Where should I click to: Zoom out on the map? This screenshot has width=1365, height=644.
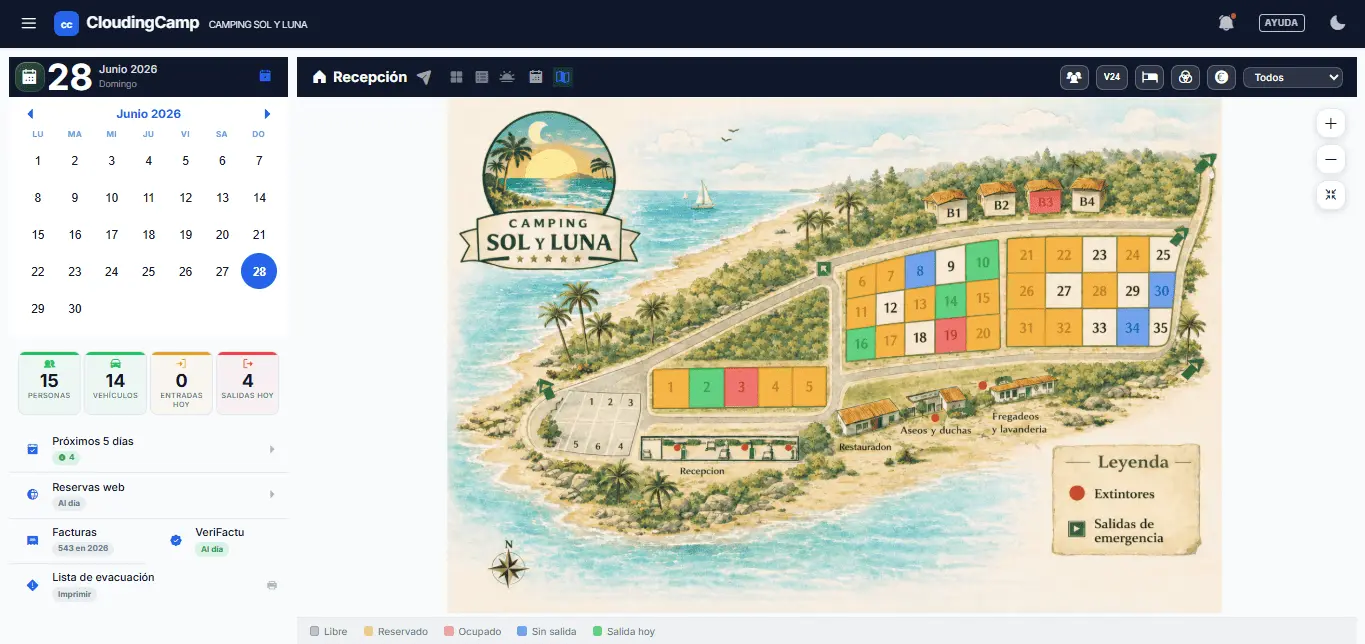click(1330, 159)
